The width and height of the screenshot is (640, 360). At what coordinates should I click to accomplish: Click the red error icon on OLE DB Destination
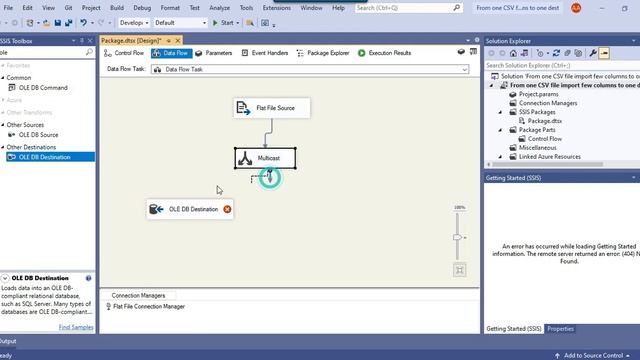pyautogui.click(x=227, y=209)
